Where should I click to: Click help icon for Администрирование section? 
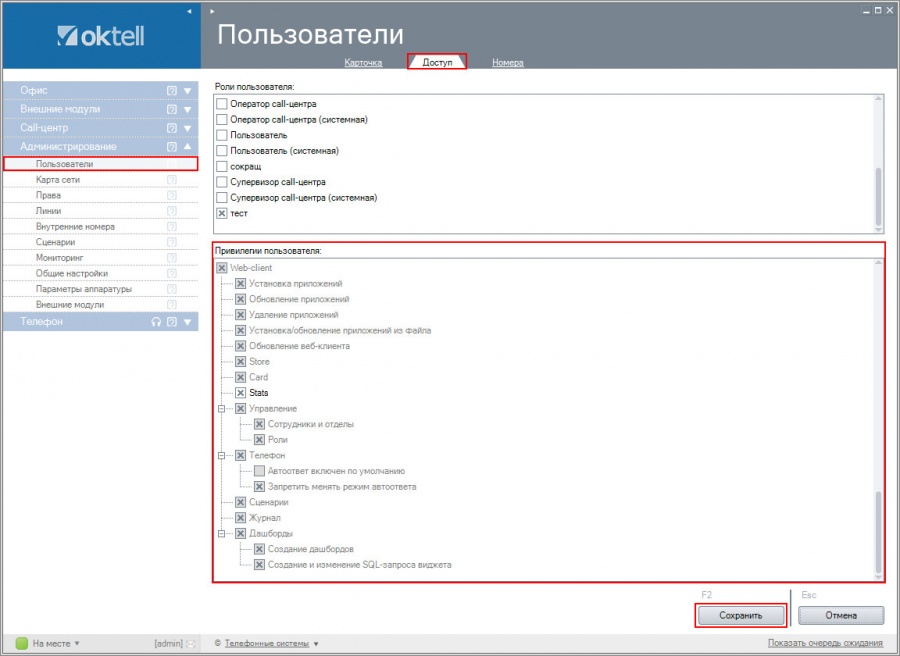point(172,147)
